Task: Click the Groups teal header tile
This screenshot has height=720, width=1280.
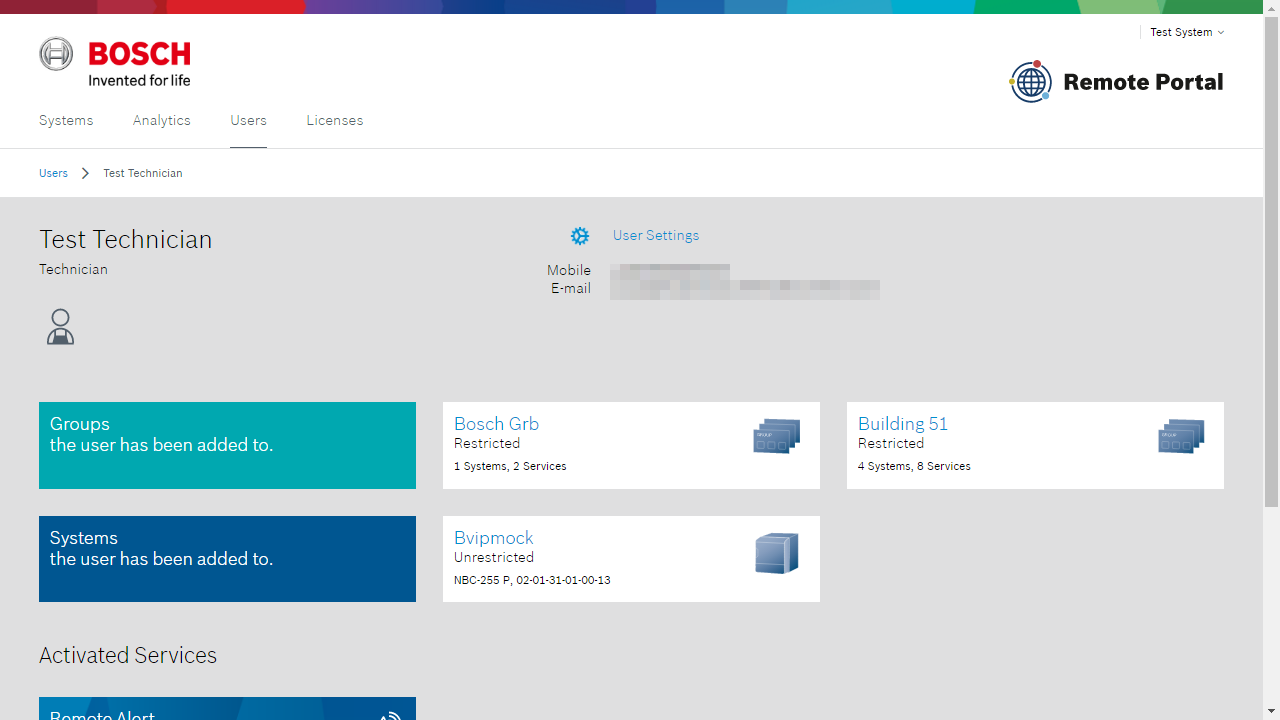Action: pyautogui.click(x=227, y=445)
